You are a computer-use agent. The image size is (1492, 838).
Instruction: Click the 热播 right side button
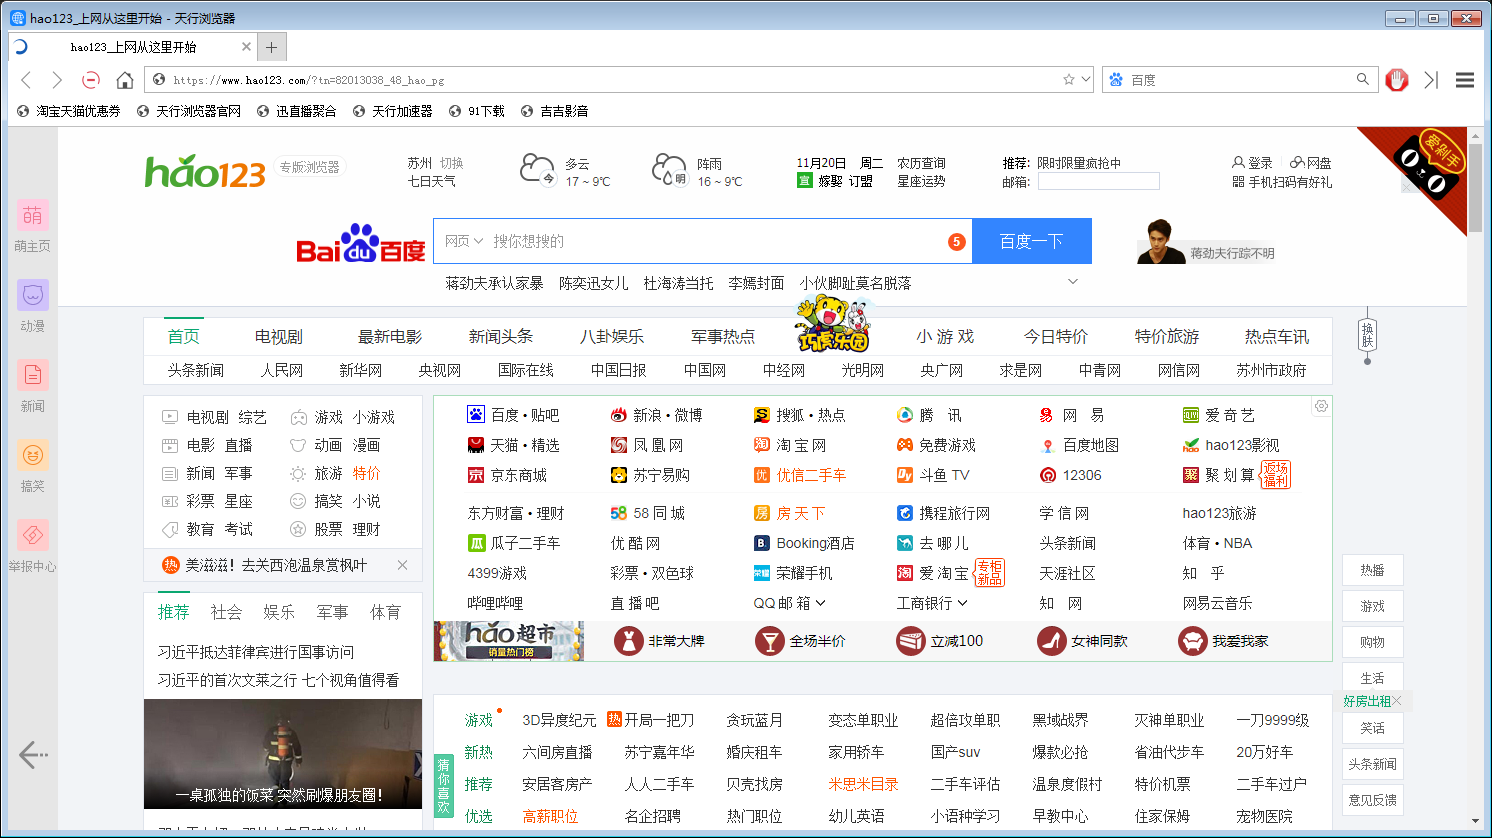1373,570
